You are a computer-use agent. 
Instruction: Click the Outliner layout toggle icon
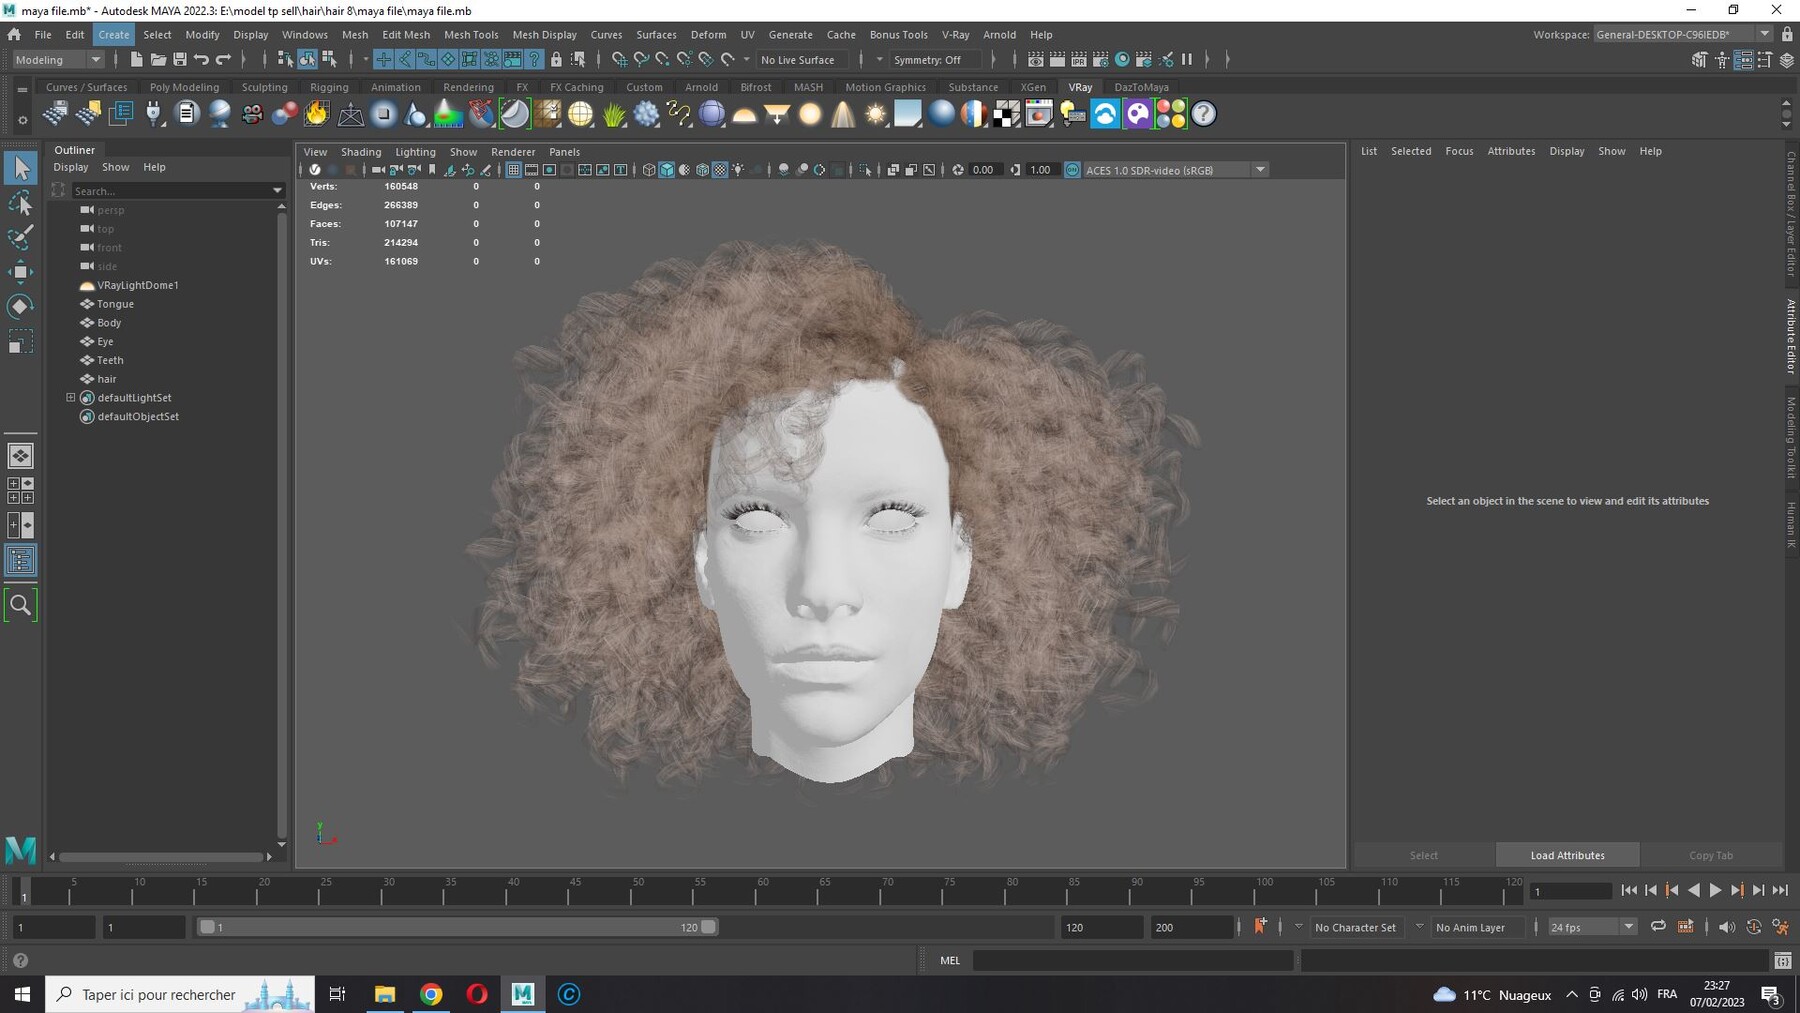[x=20, y=560]
